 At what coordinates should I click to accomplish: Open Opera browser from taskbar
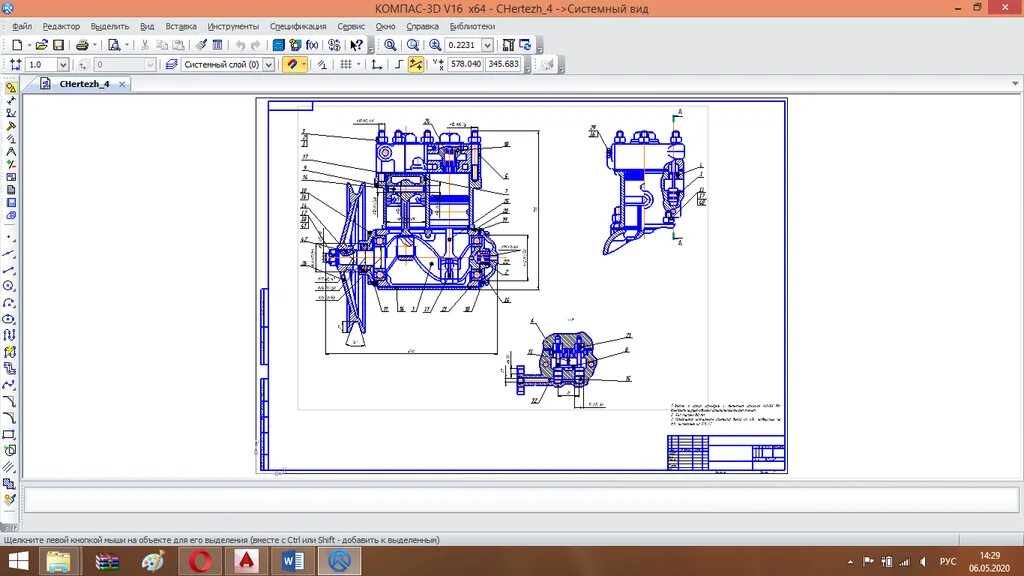200,561
